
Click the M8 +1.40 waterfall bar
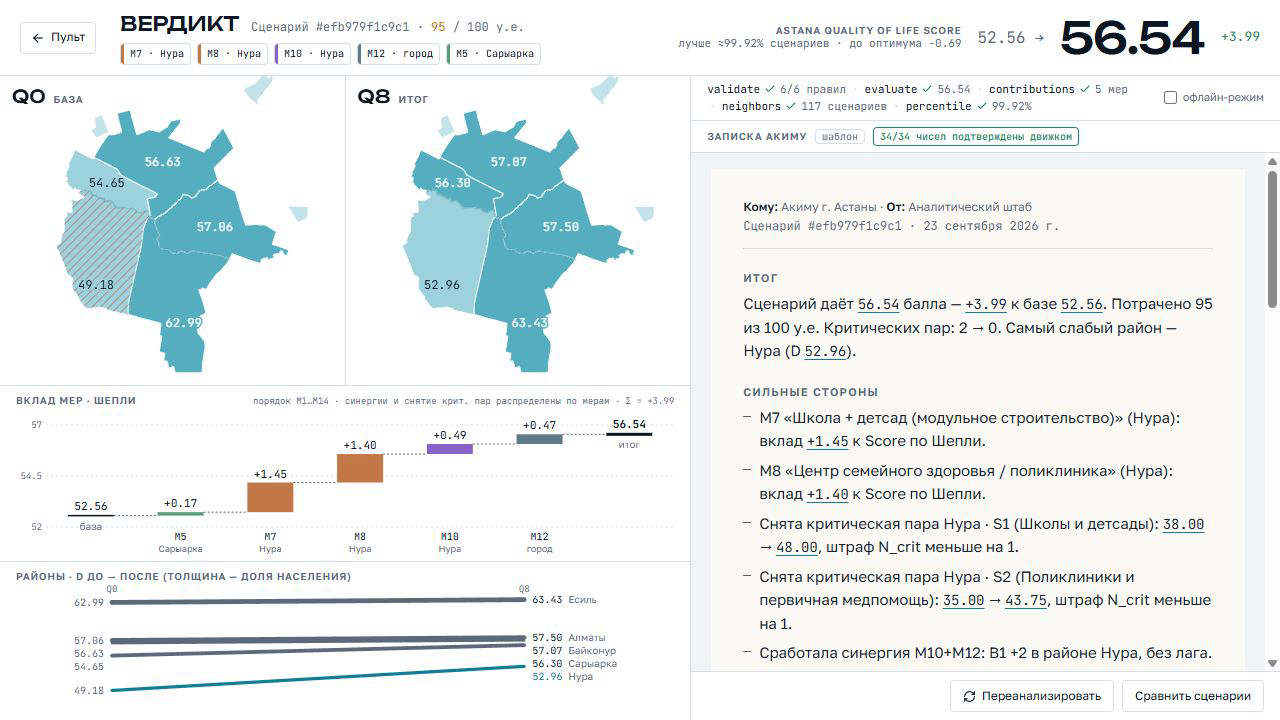pos(360,468)
